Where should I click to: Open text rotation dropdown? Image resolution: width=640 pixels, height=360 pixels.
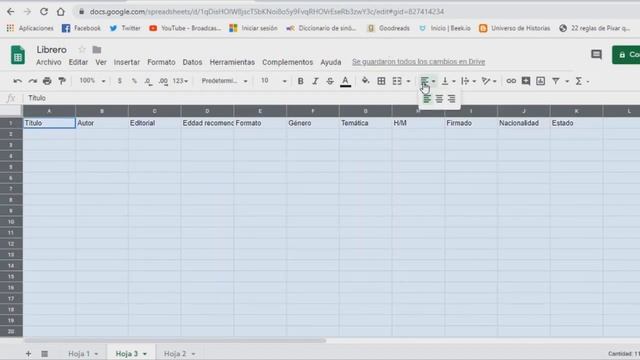click(489, 81)
